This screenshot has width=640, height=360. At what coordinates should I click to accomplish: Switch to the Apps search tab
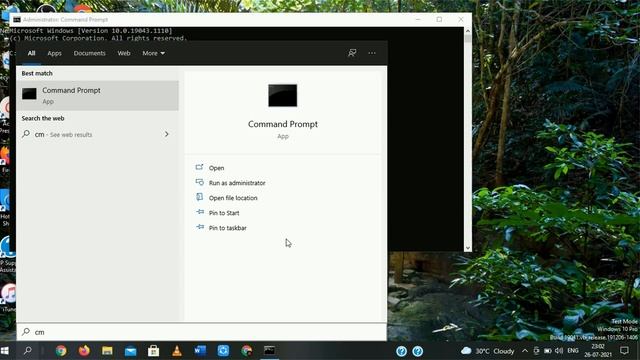(54, 53)
